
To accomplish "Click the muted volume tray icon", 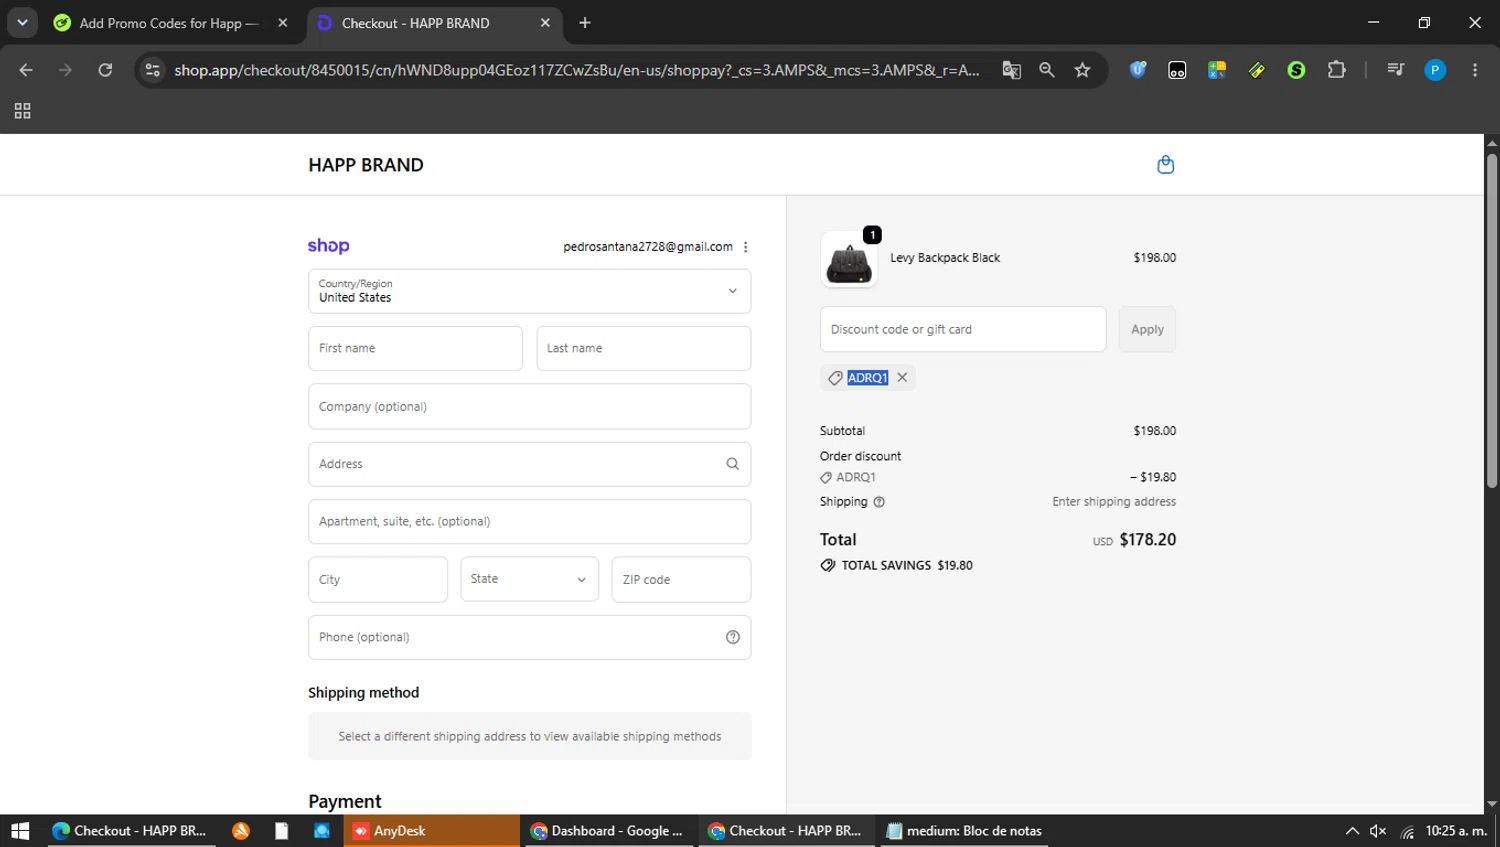I will click(1378, 831).
